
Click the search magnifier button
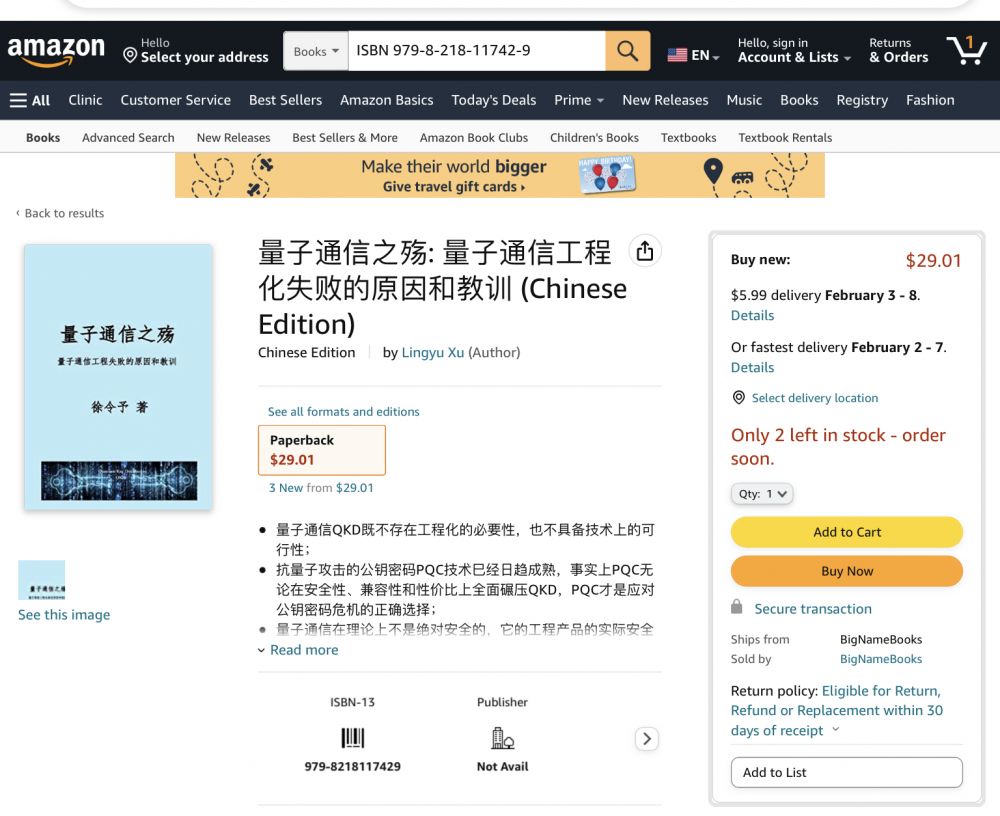coord(628,51)
